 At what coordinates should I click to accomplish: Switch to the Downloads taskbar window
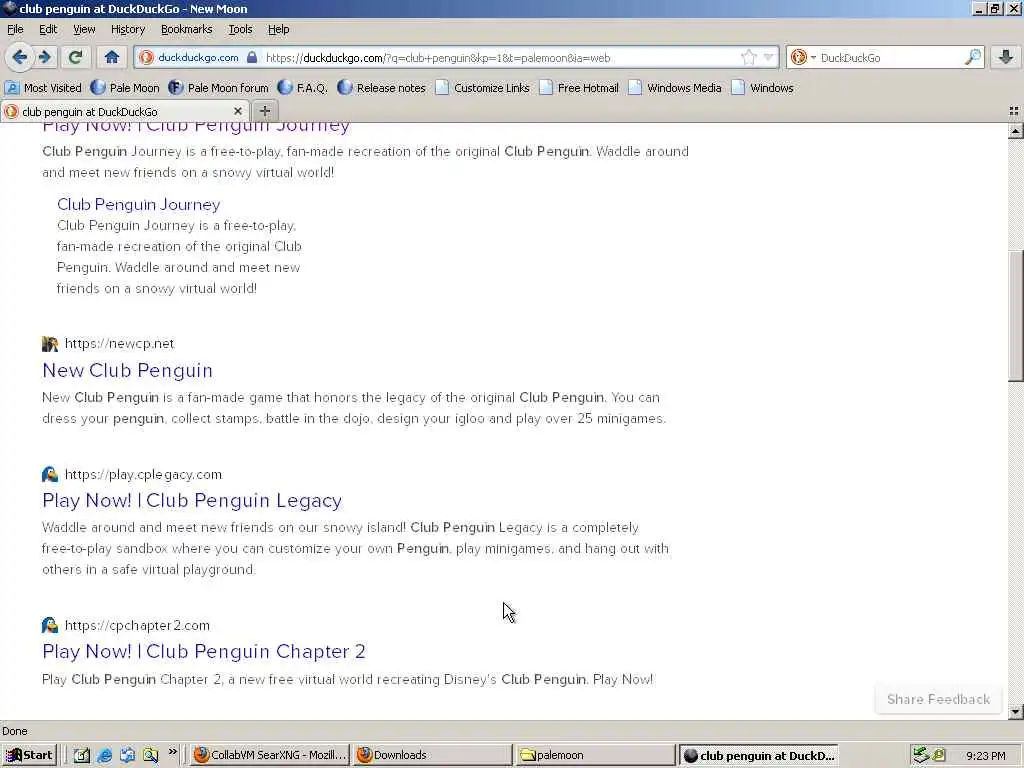click(x=432, y=755)
